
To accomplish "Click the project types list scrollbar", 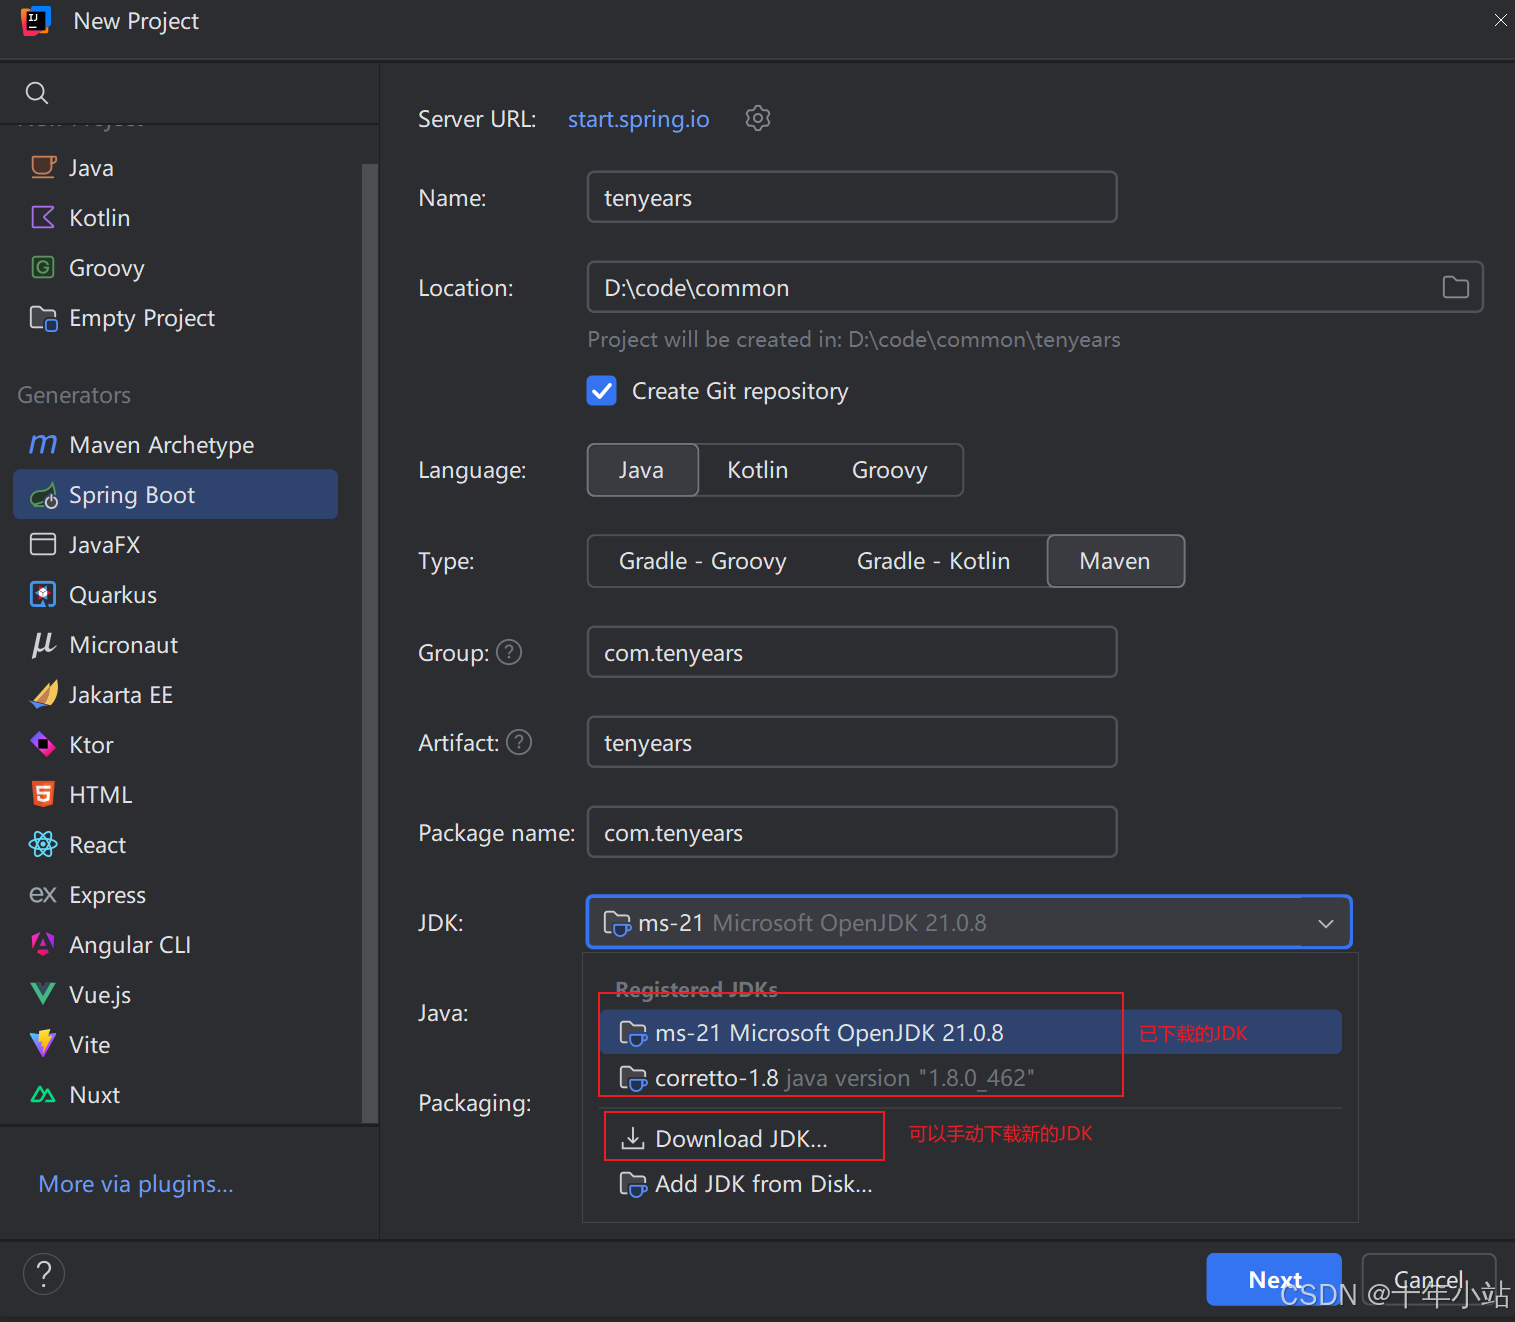I will tap(370, 643).
